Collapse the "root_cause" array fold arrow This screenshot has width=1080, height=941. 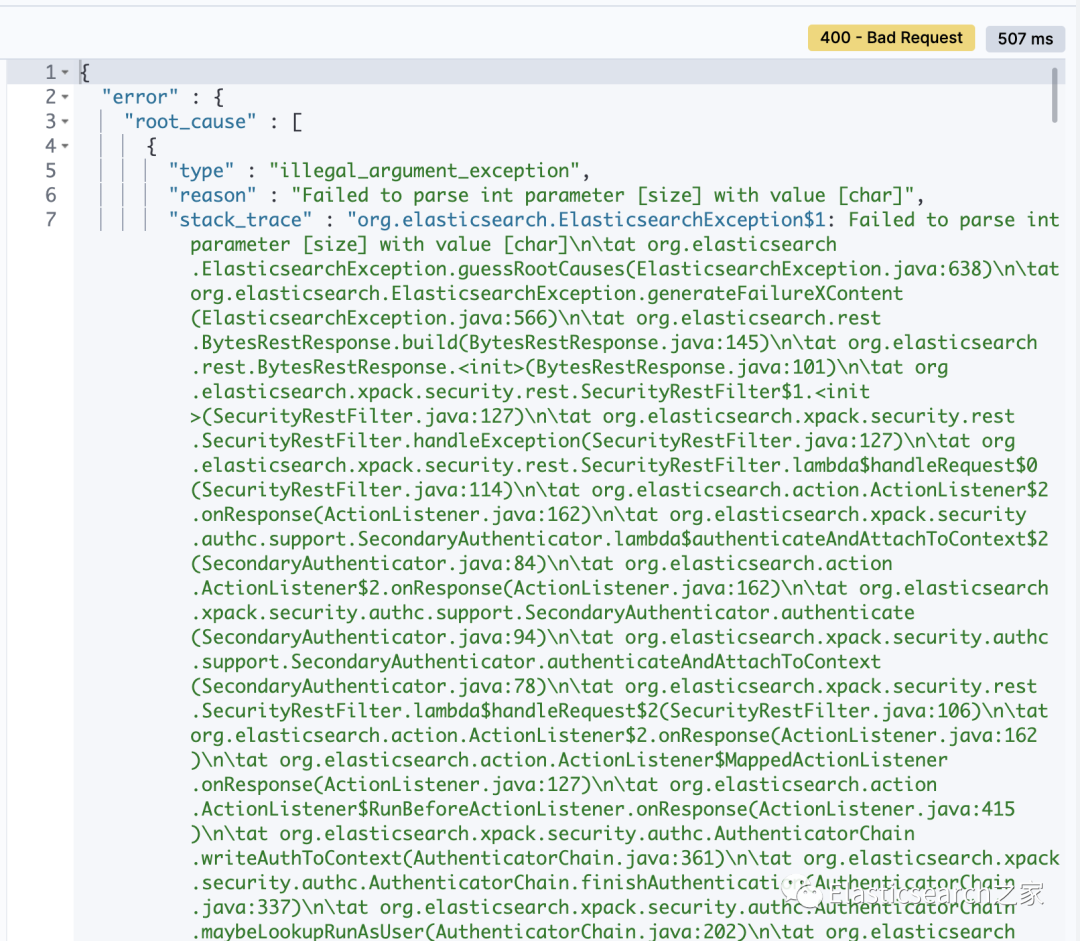click(x=65, y=122)
